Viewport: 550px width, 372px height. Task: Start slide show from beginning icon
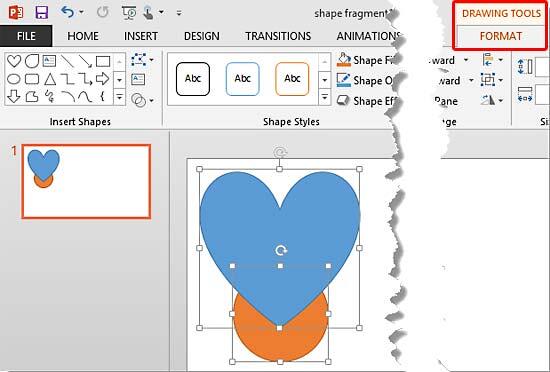point(129,13)
